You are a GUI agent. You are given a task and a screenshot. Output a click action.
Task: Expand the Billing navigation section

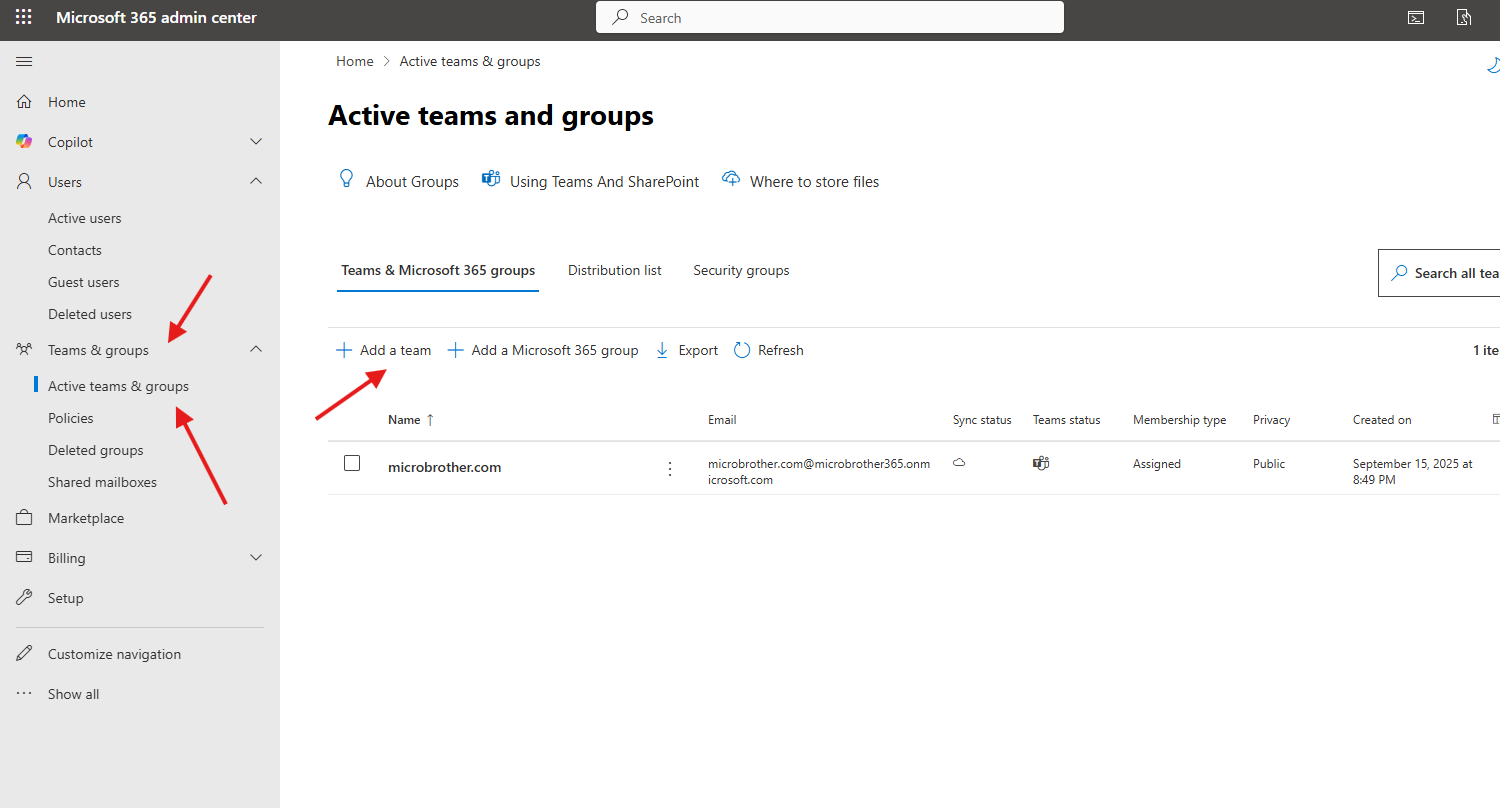pos(256,557)
